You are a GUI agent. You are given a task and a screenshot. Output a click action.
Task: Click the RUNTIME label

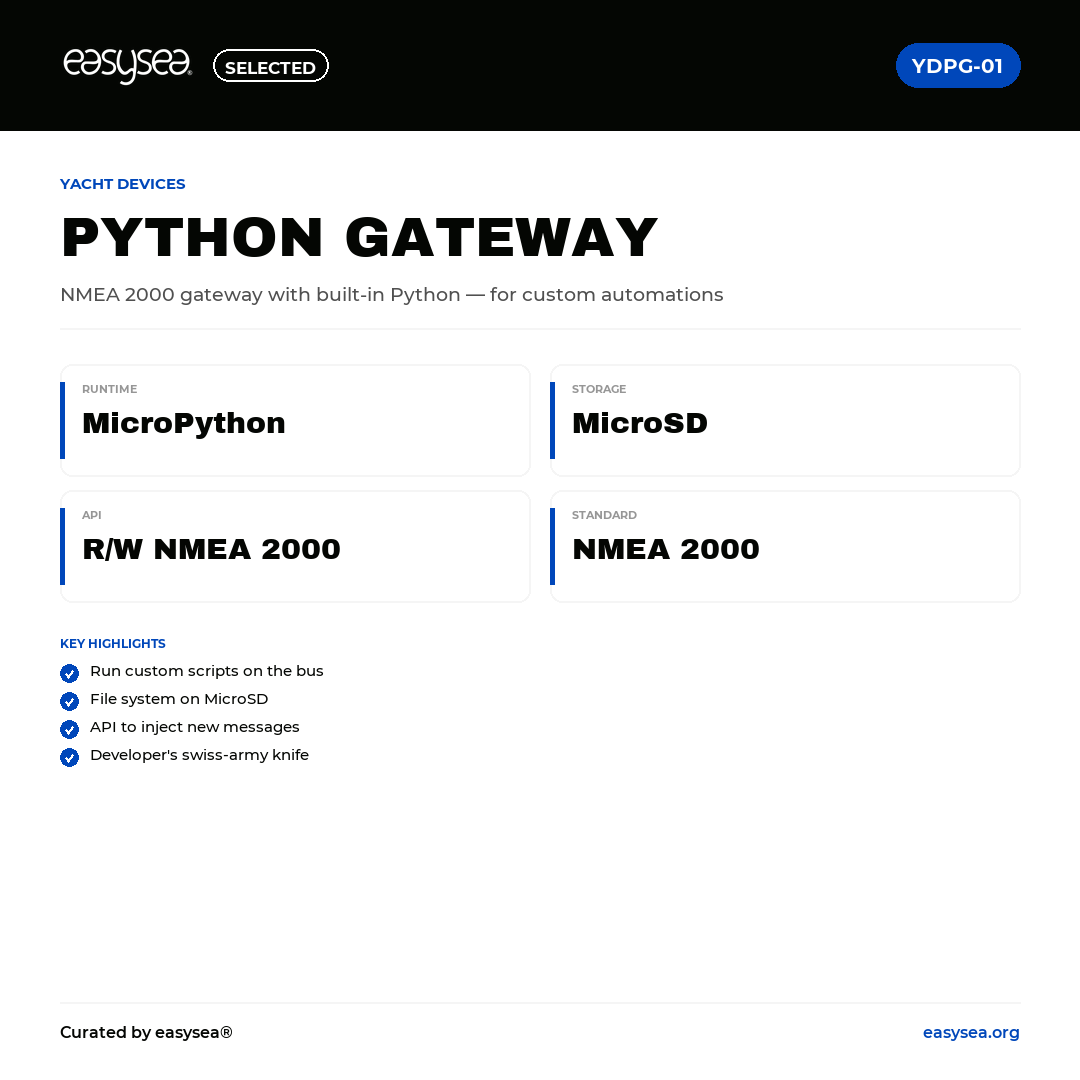(x=110, y=389)
